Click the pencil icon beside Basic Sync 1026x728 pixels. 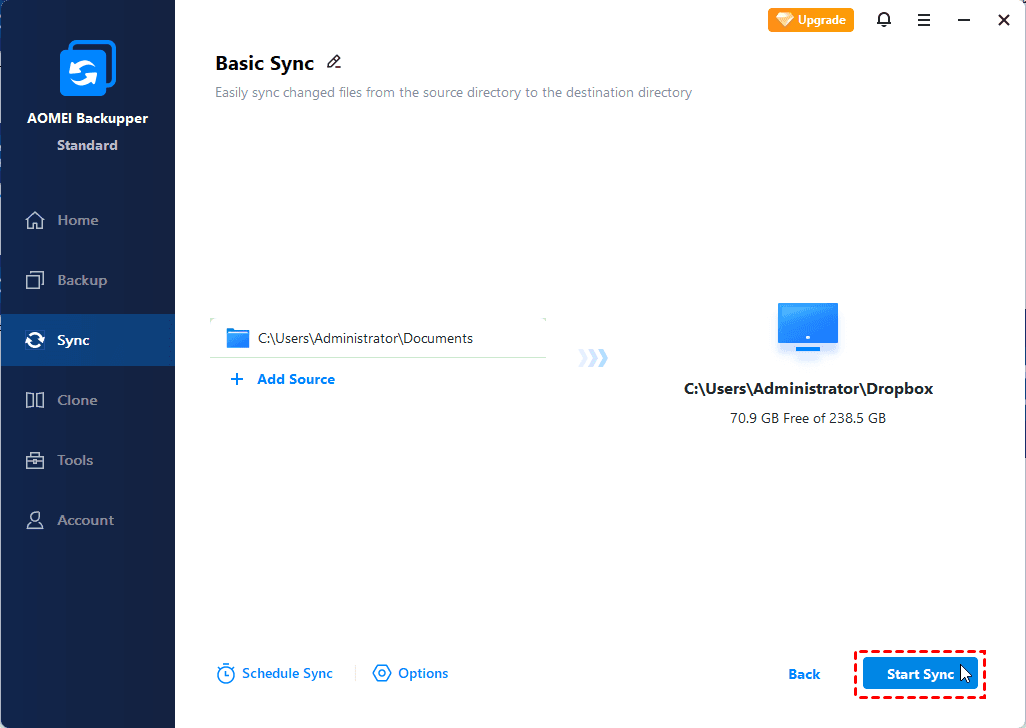pos(334,62)
